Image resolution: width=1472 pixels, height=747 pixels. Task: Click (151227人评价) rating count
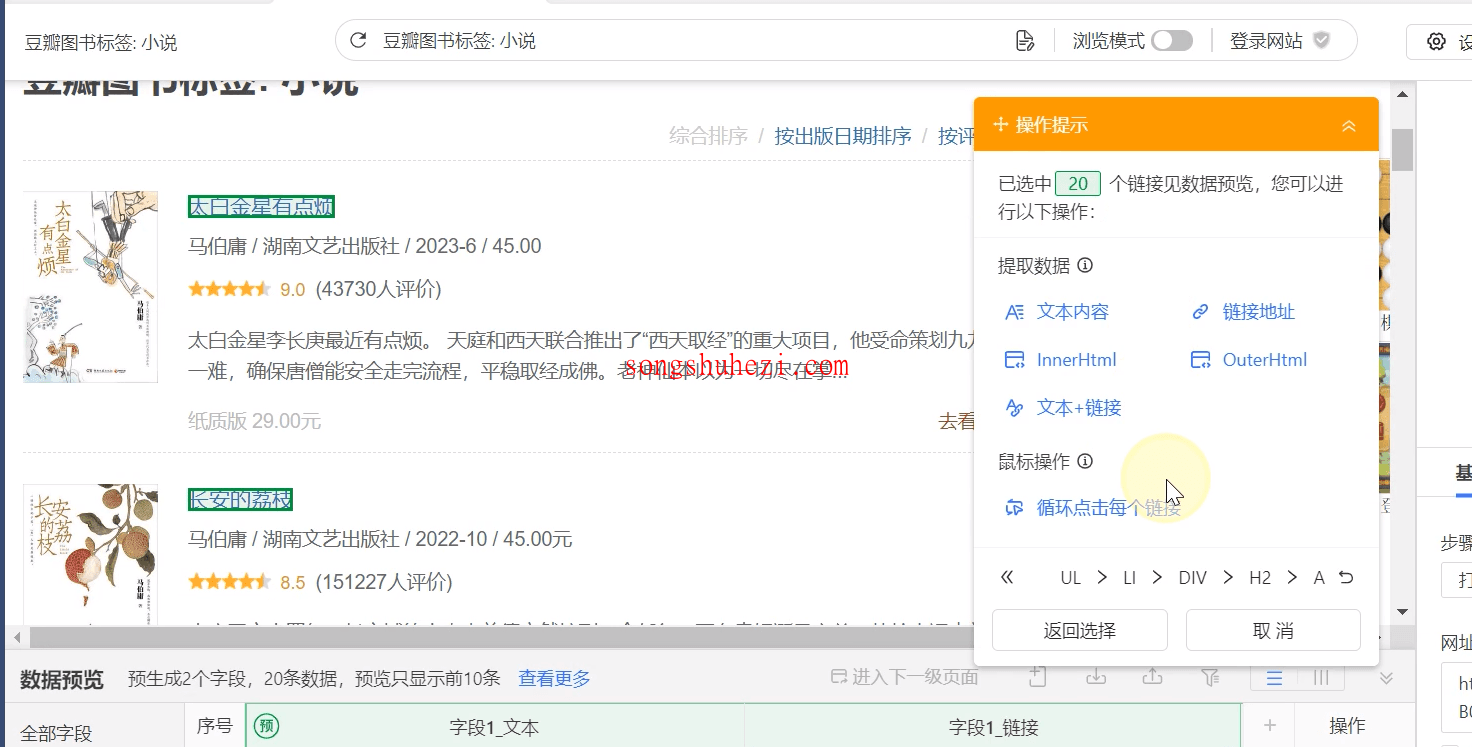click(384, 582)
